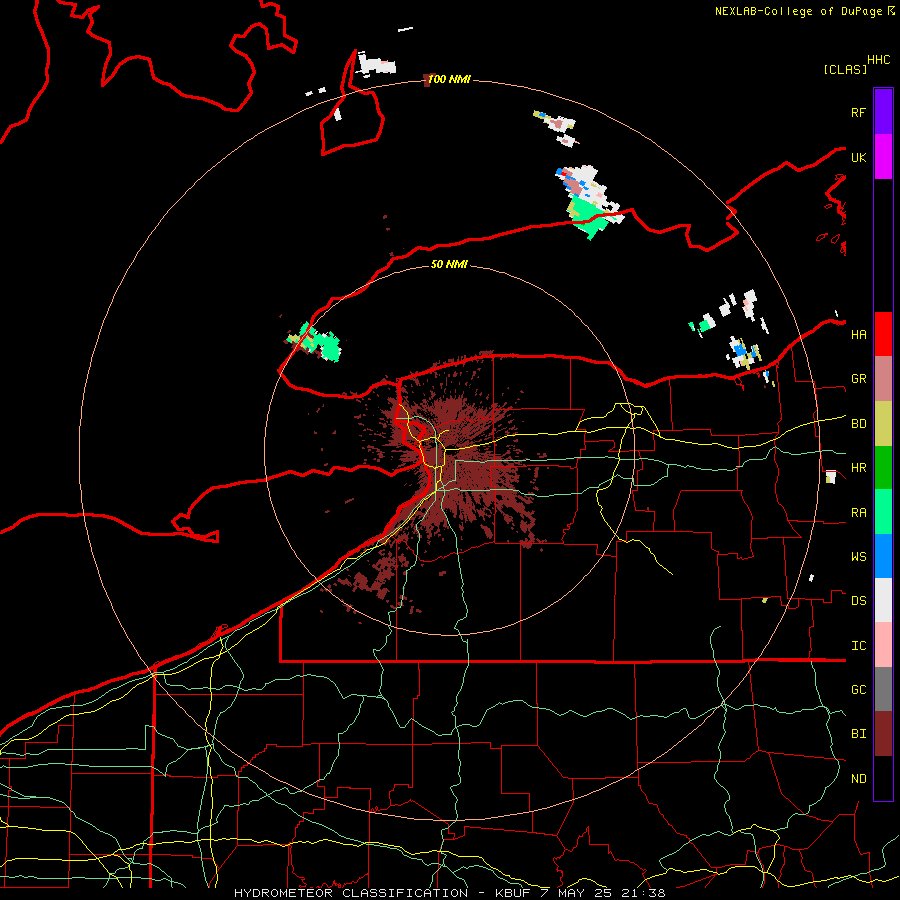Click the HA red legend swatch
The height and width of the screenshot is (900, 900).
point(883,334)
